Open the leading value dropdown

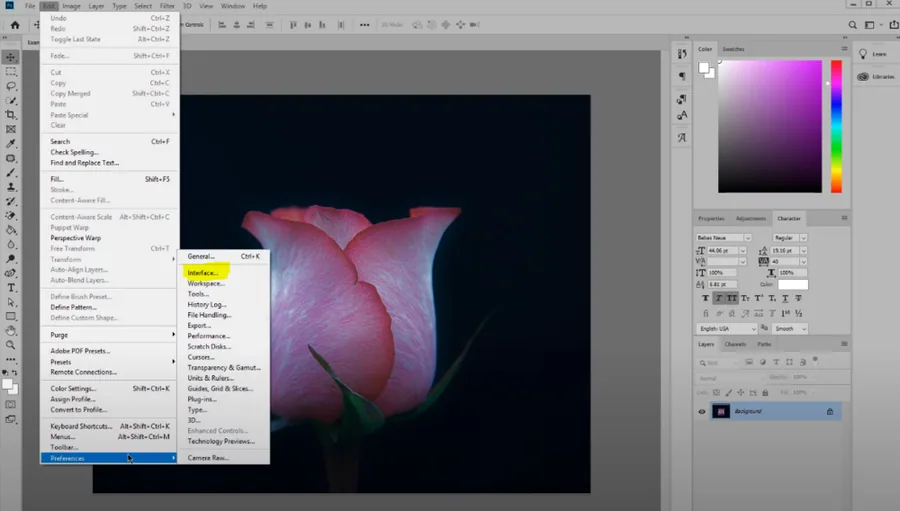point(803,251)
